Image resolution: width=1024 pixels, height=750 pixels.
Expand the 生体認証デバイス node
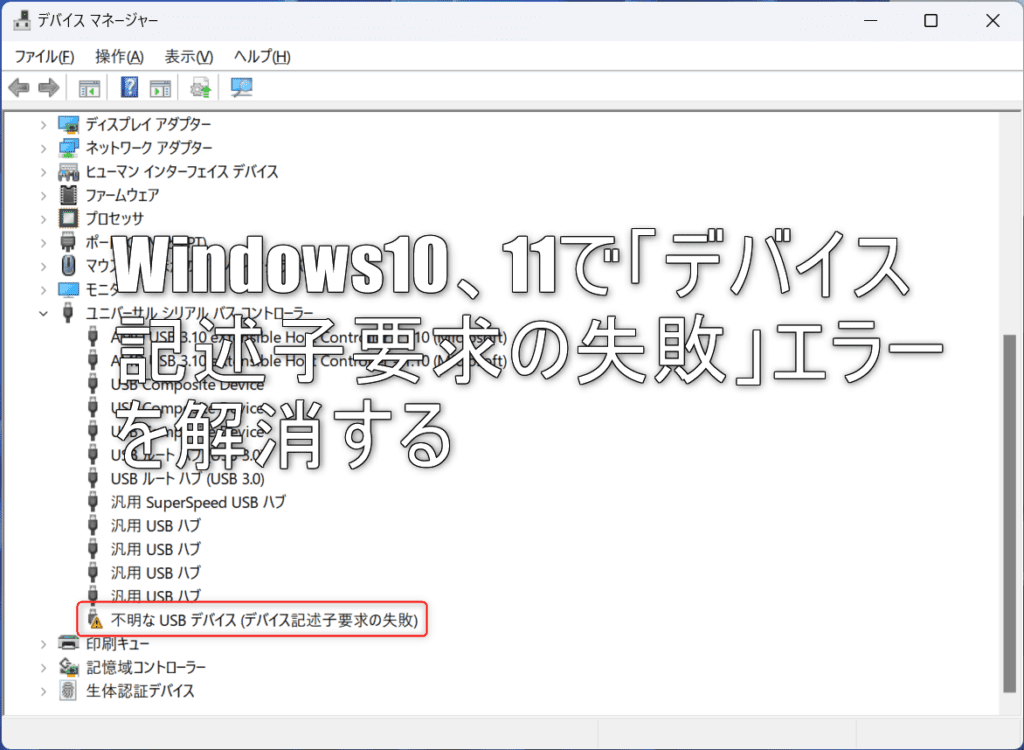click(43, 691)
